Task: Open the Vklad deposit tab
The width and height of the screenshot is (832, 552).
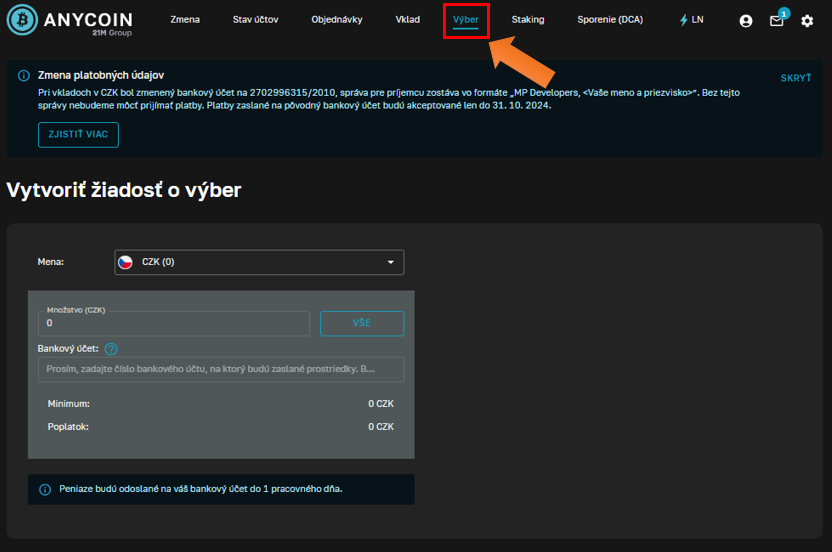Action: [x=408, y=20]
